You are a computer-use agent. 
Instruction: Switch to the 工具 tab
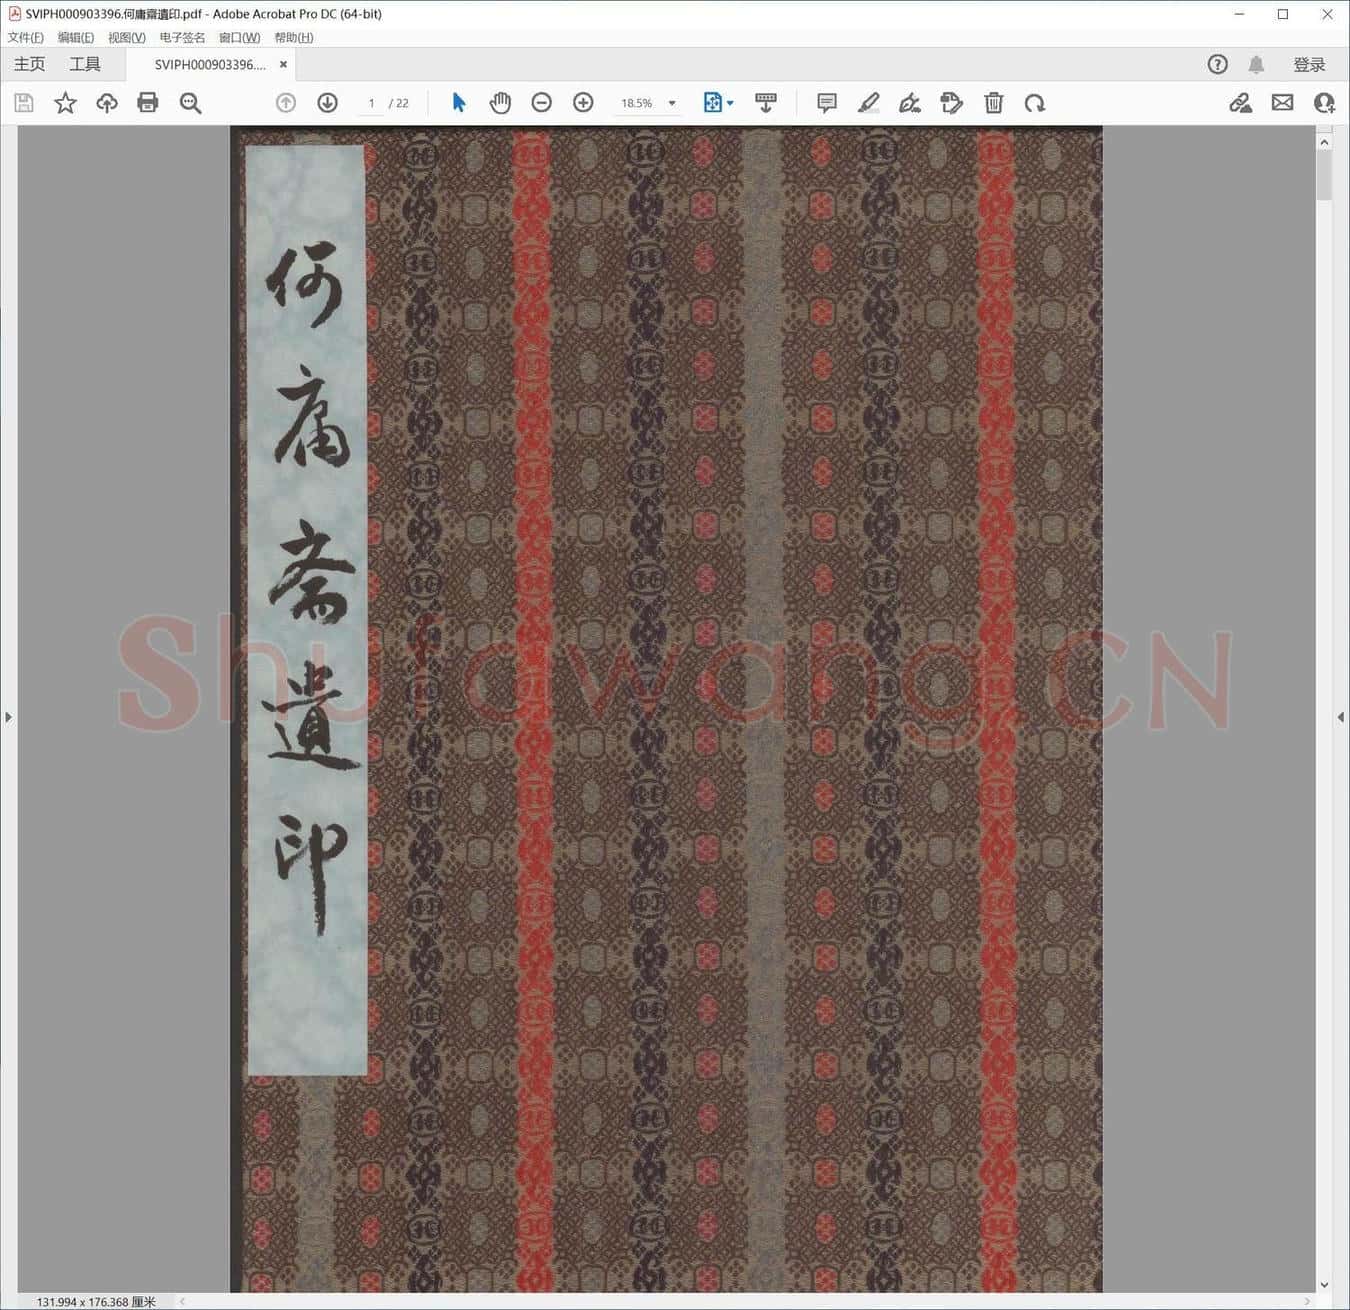(x=85, y=65)
